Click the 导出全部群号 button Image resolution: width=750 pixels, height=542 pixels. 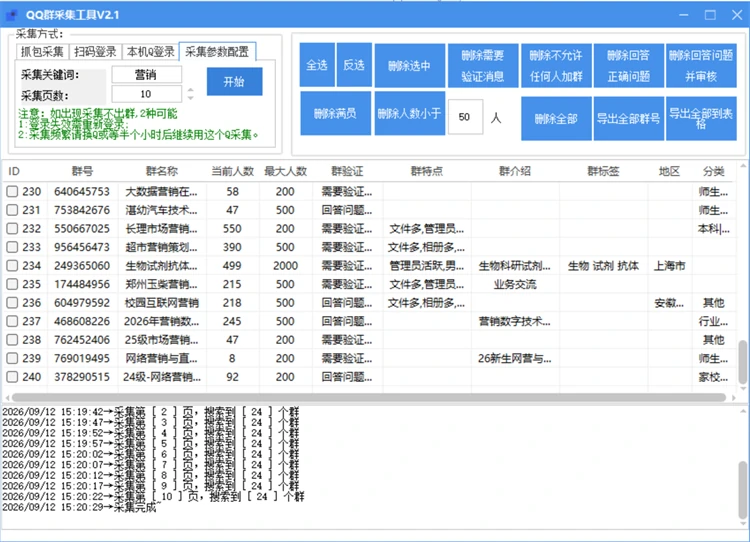pos(629,119)
